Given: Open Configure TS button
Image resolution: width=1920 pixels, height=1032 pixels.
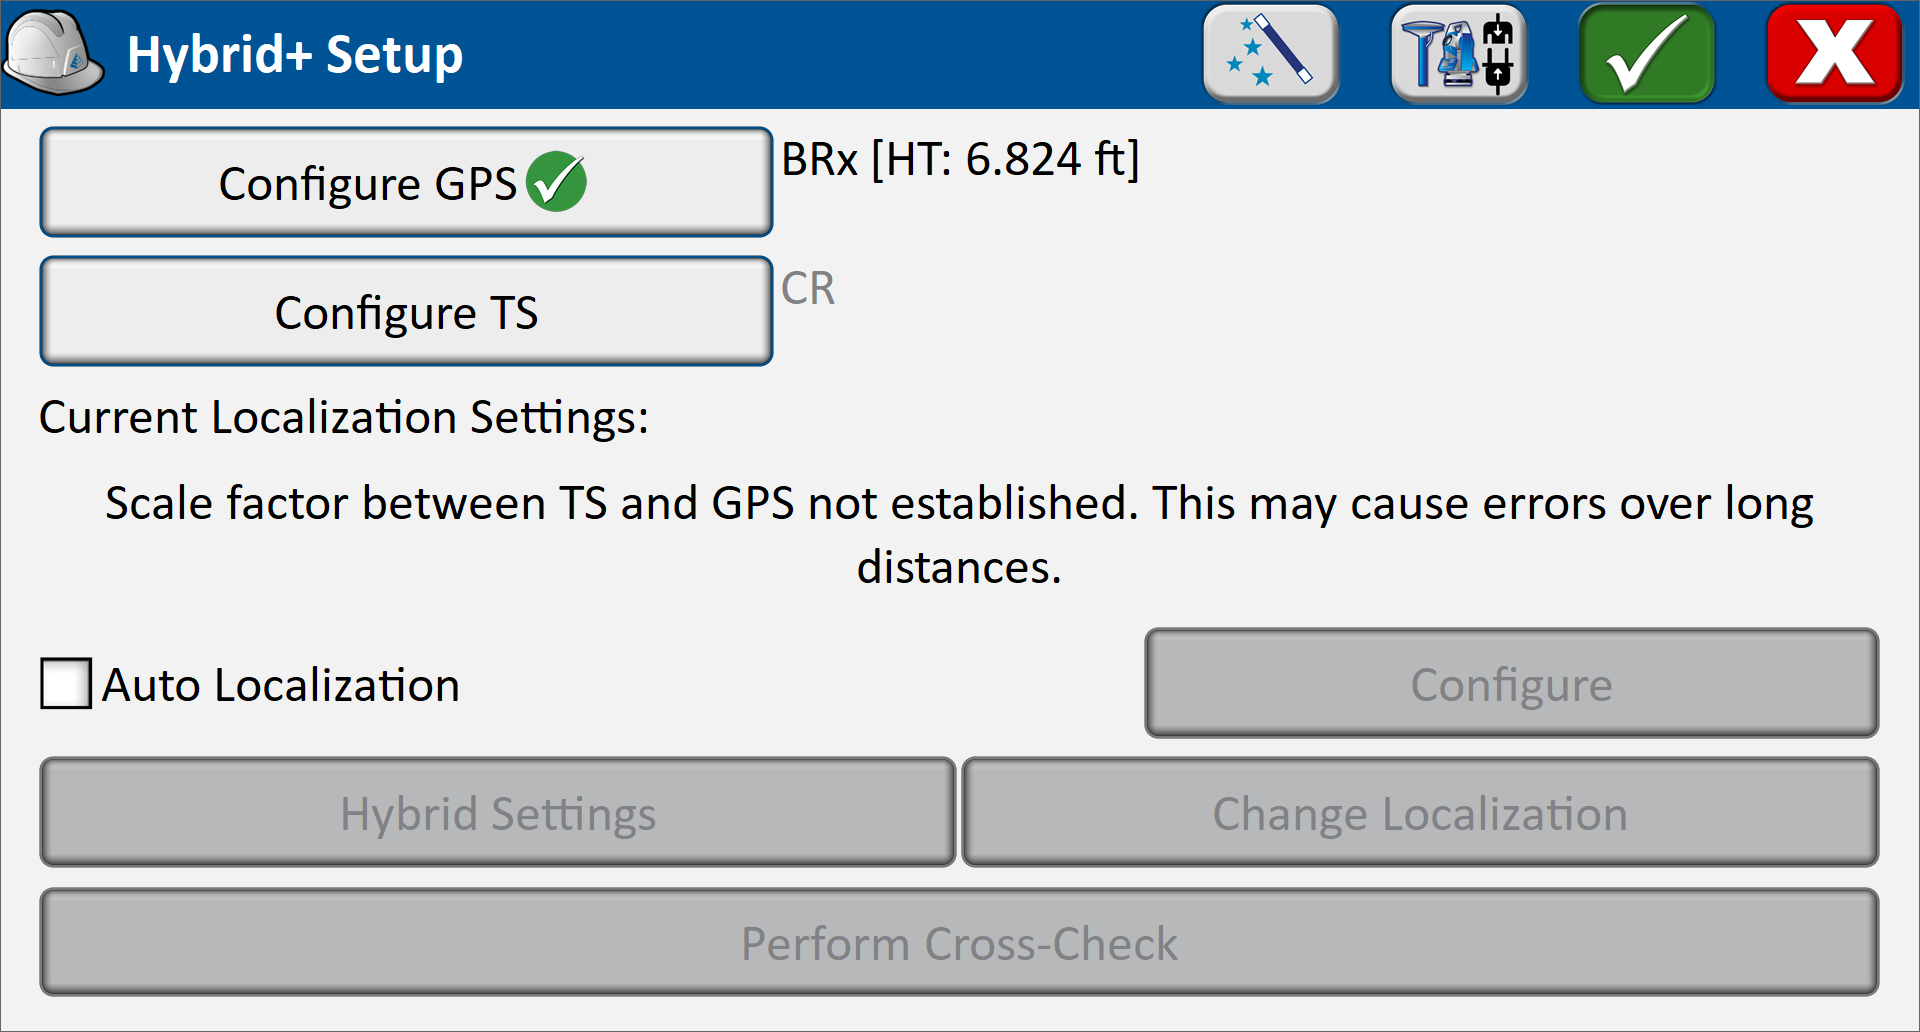Looking at the screenshot, I should point(406,311).
